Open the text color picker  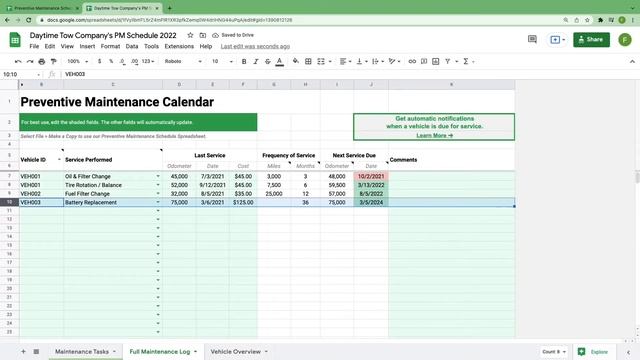[280, 61]
